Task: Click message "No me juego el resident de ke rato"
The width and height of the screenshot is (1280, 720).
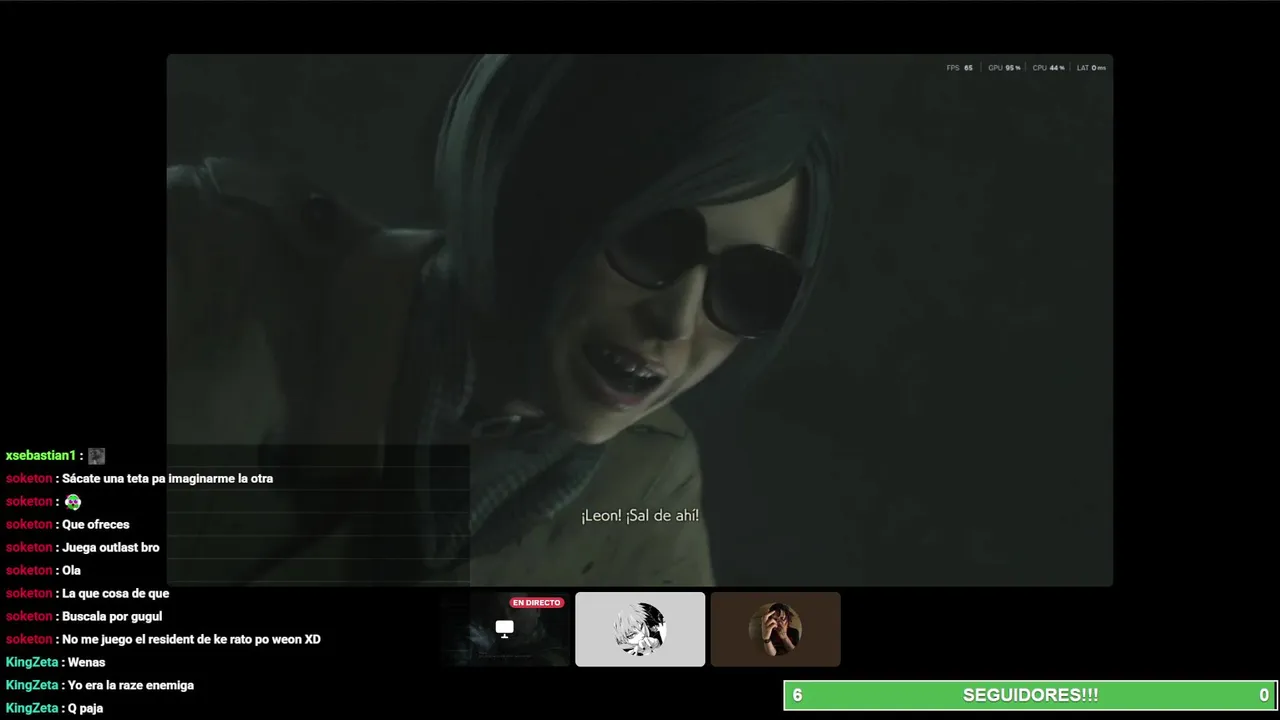Action: 191,640
